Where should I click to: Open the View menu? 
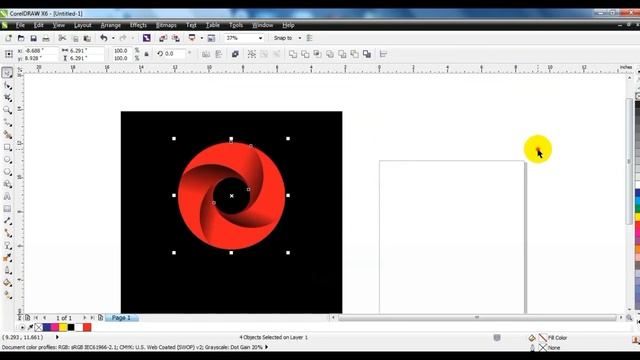59,25
